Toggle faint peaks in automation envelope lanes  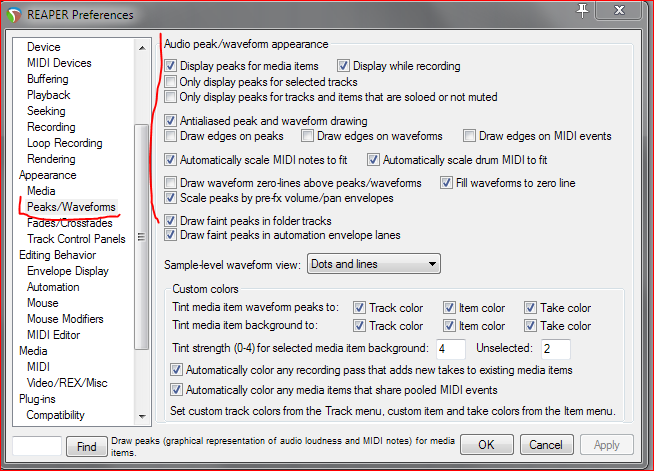(x=170, y=235)
